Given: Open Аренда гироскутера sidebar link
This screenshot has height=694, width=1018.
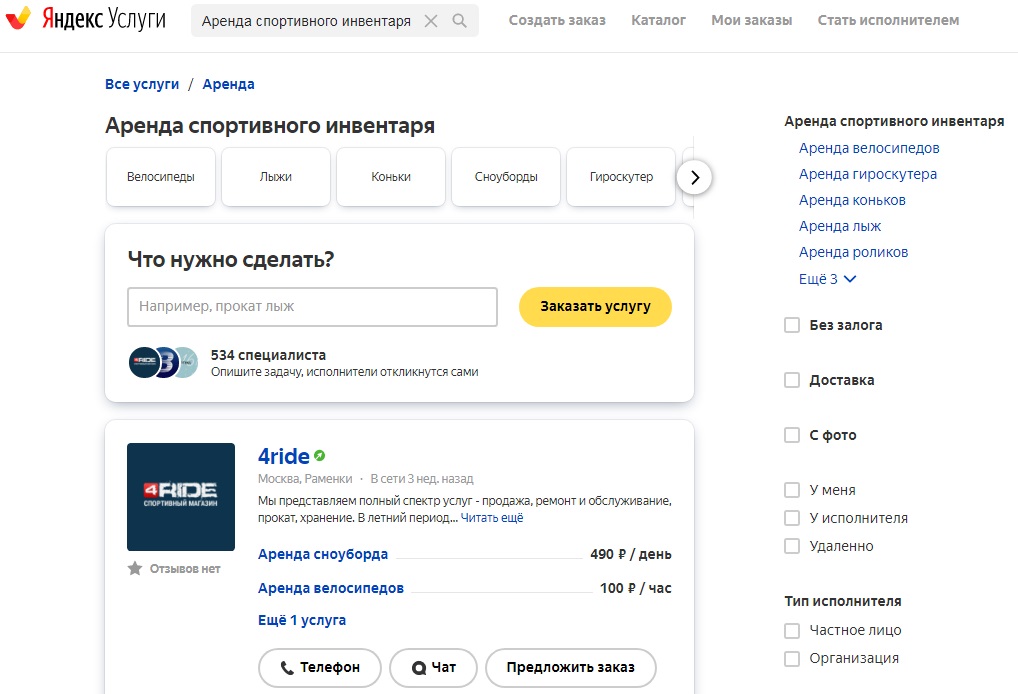Looking at the screenshot, I should click(x=867, y=174).
